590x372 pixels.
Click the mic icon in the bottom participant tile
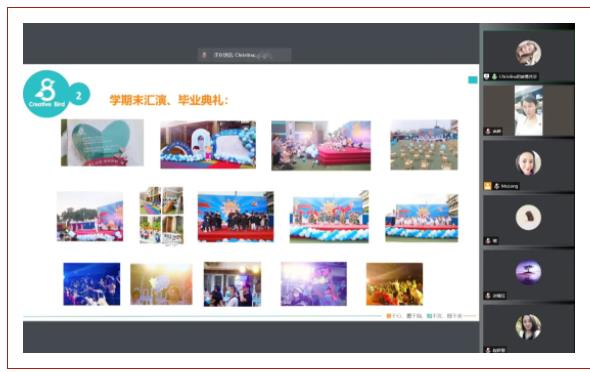click(x=488, y=350)
